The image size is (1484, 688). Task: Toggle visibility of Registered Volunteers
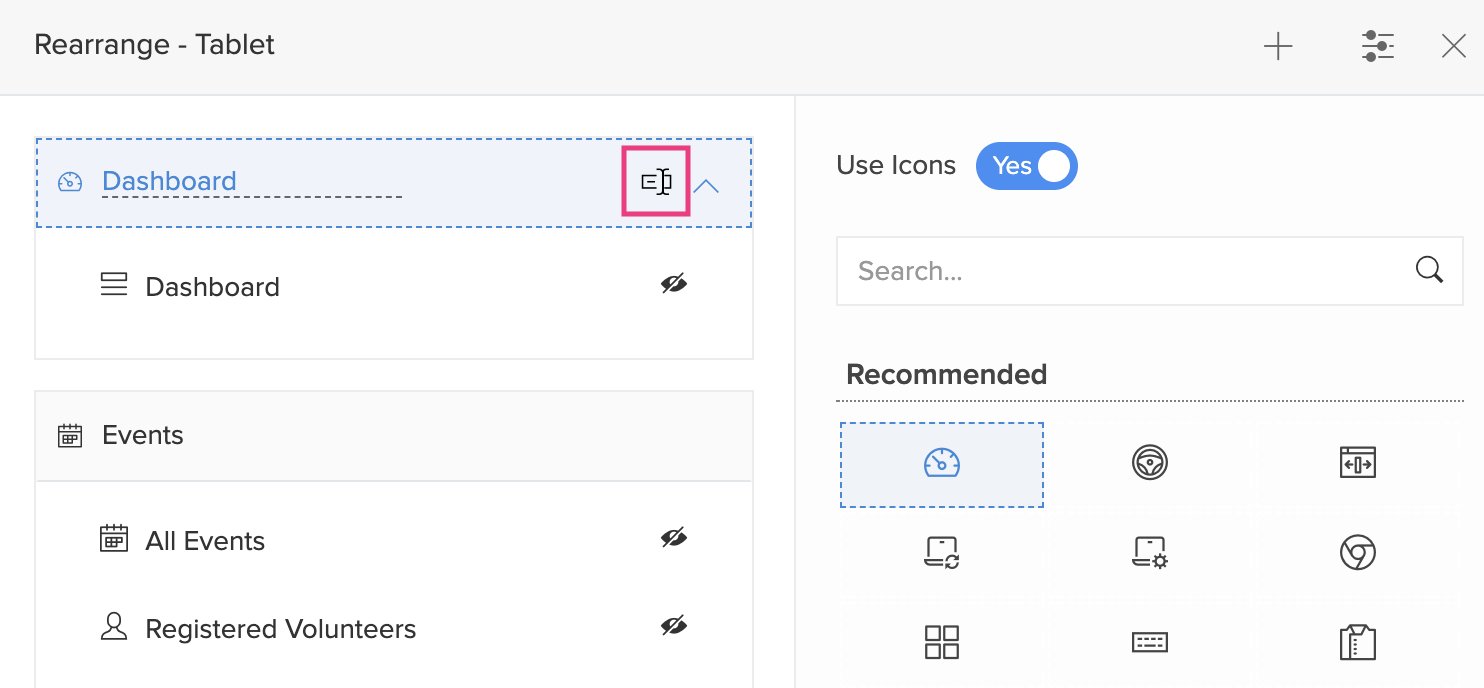pos(674,627)
